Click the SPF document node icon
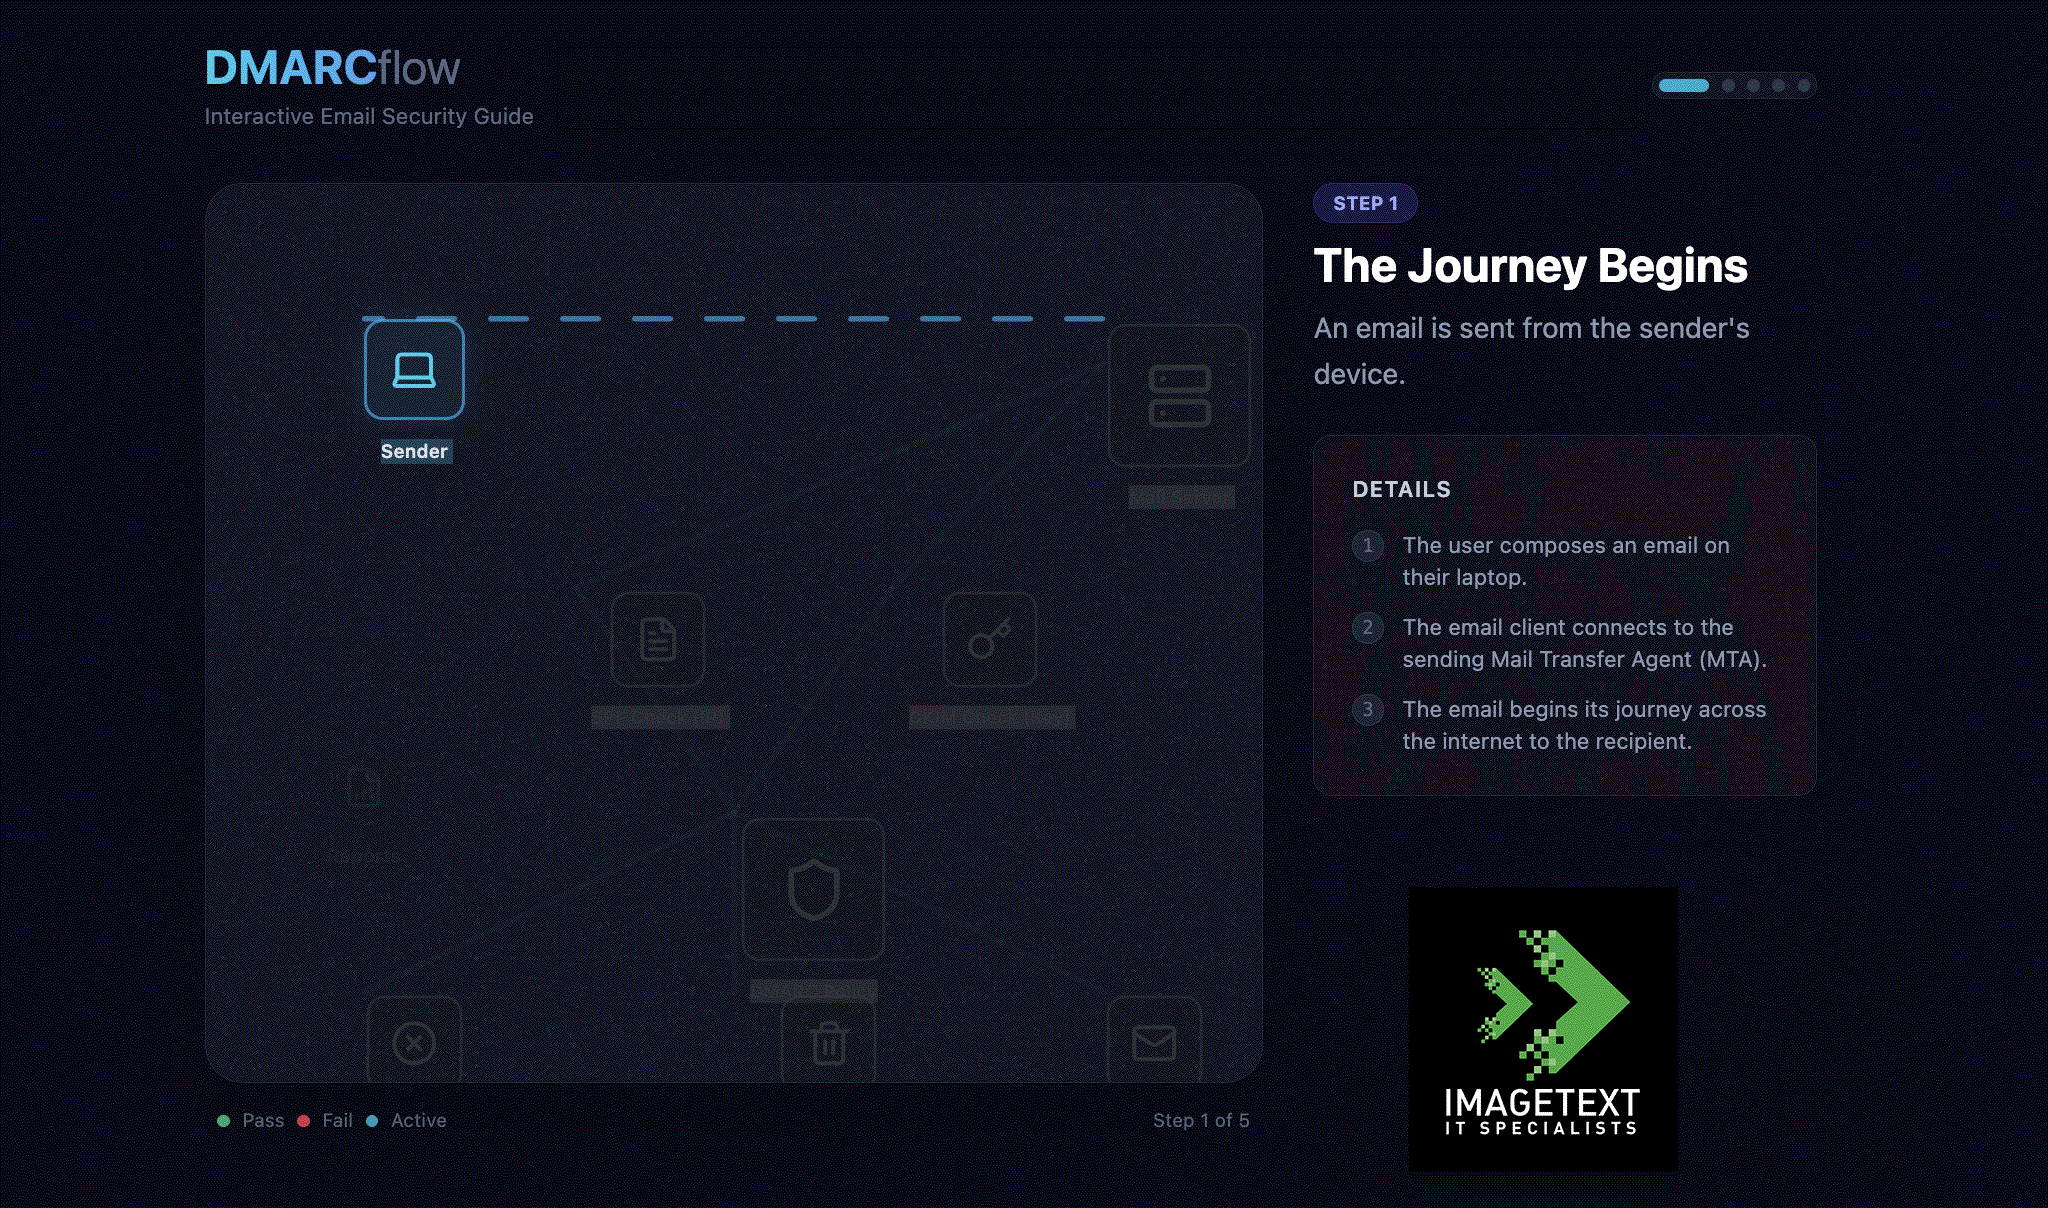This screenshot has height=1208, width=2048. pos(658,640)
